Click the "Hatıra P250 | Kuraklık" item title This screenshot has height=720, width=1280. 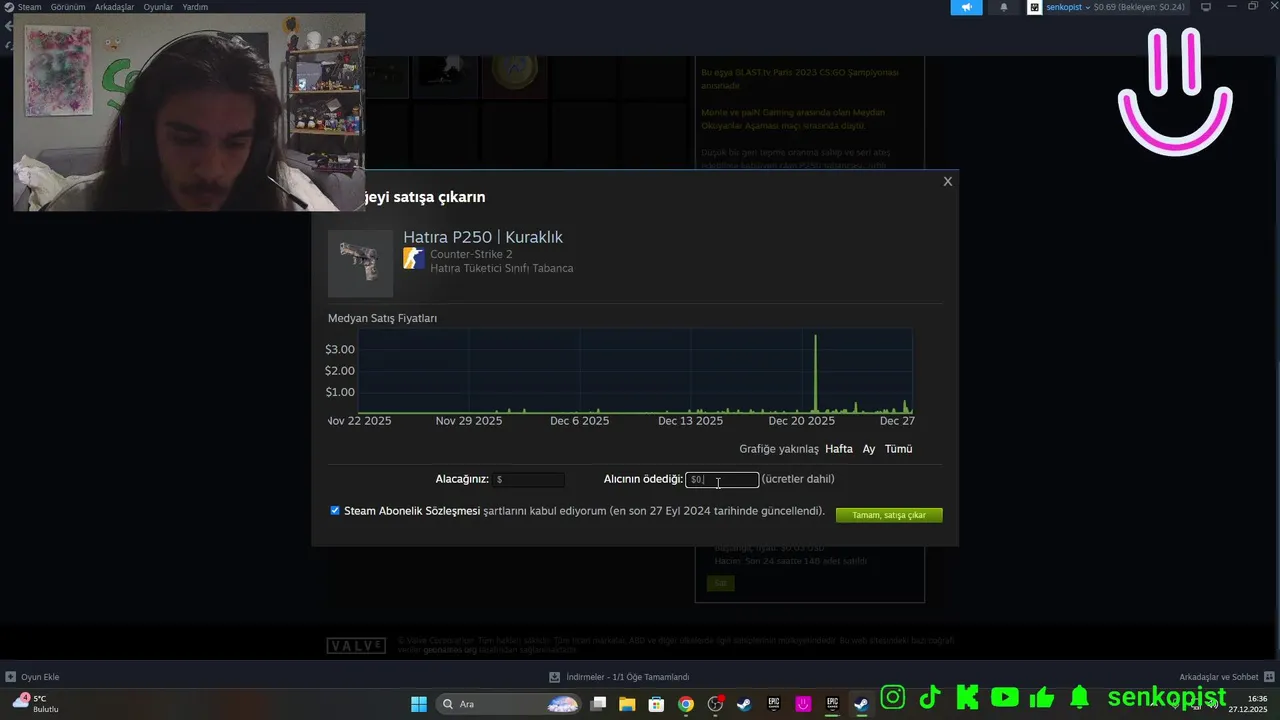(x=483, y=237)
